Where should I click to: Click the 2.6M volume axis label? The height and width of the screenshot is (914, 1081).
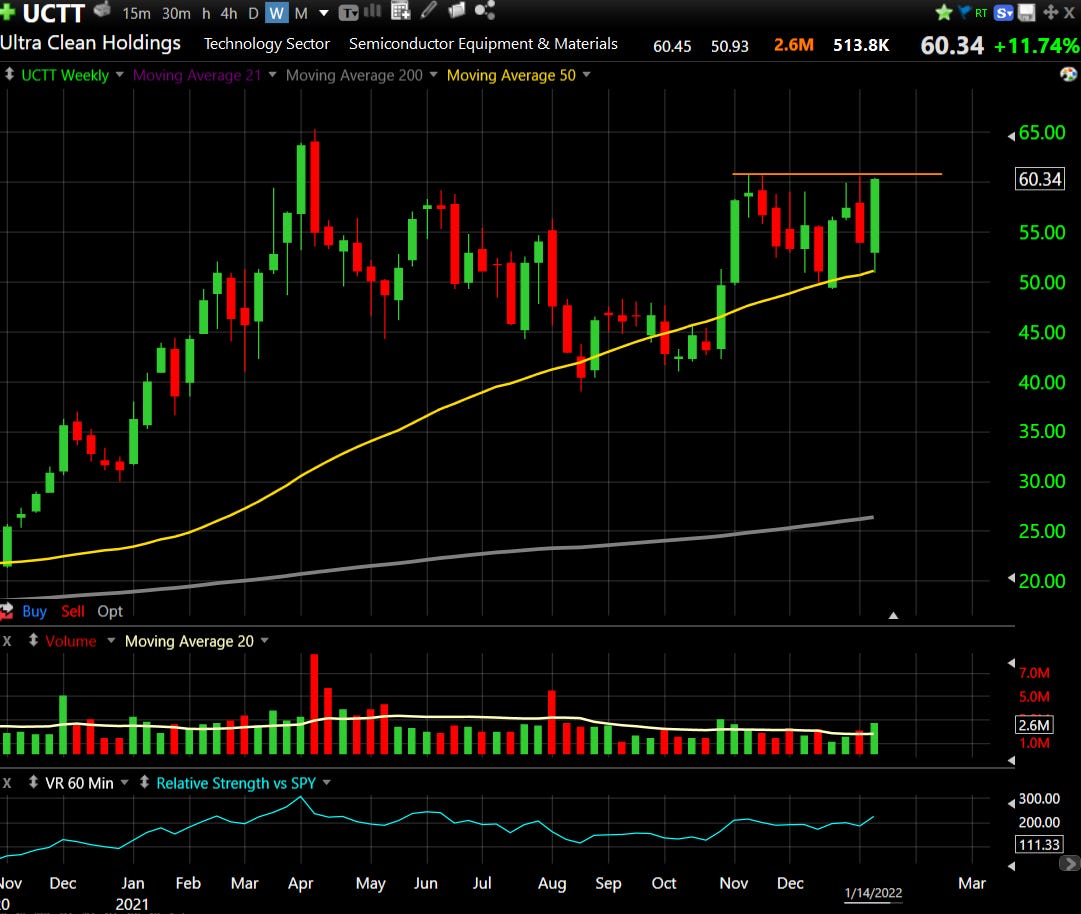pyautogui.click(x=1033, y=725)
